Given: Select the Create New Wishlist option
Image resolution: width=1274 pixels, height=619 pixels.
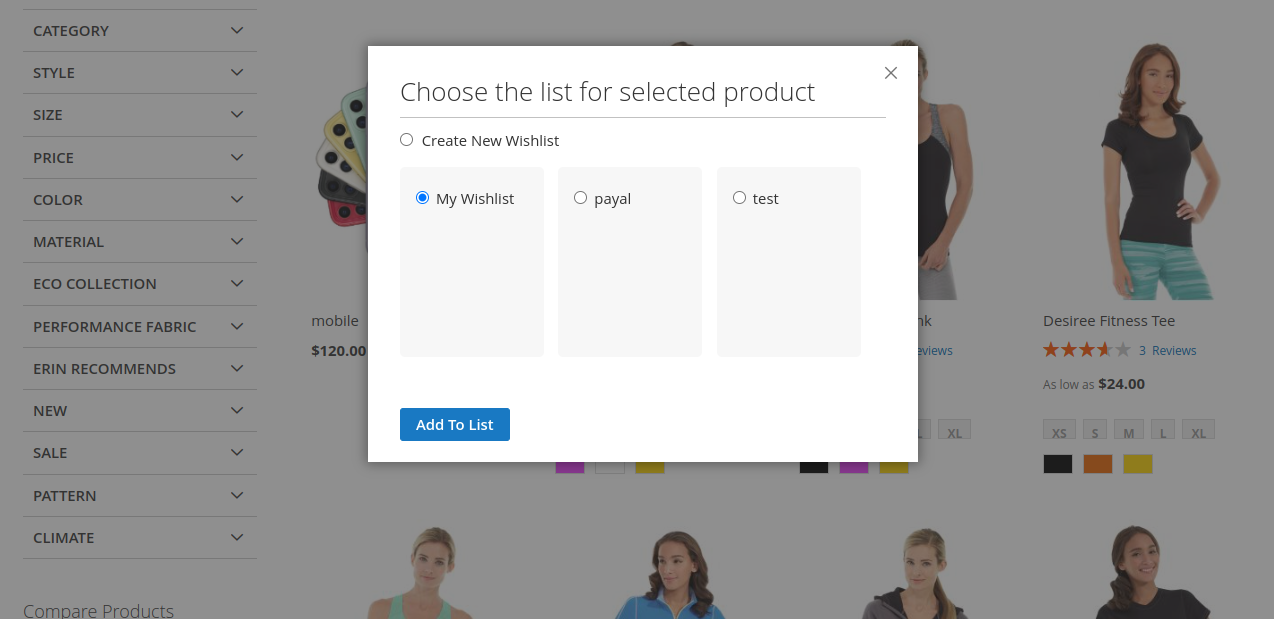Looking at the screenshot, I should (x=406, y=140).
